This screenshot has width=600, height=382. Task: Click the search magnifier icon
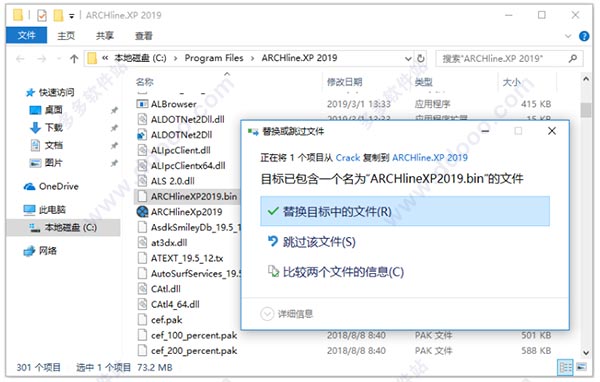(x=572, y=59)
